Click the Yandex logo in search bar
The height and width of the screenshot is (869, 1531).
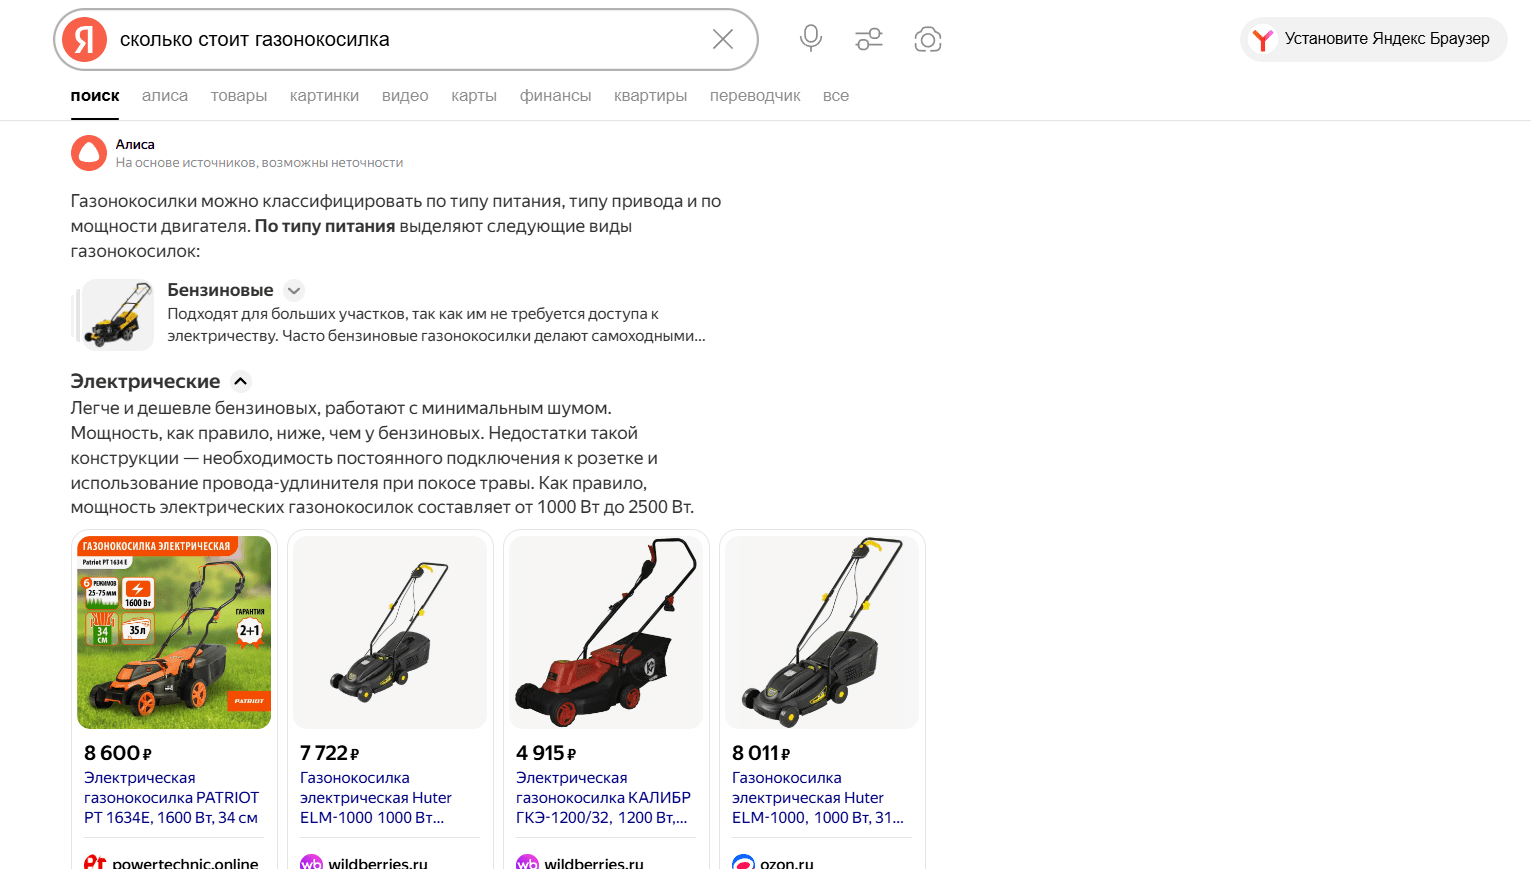[x=85, y=40]
